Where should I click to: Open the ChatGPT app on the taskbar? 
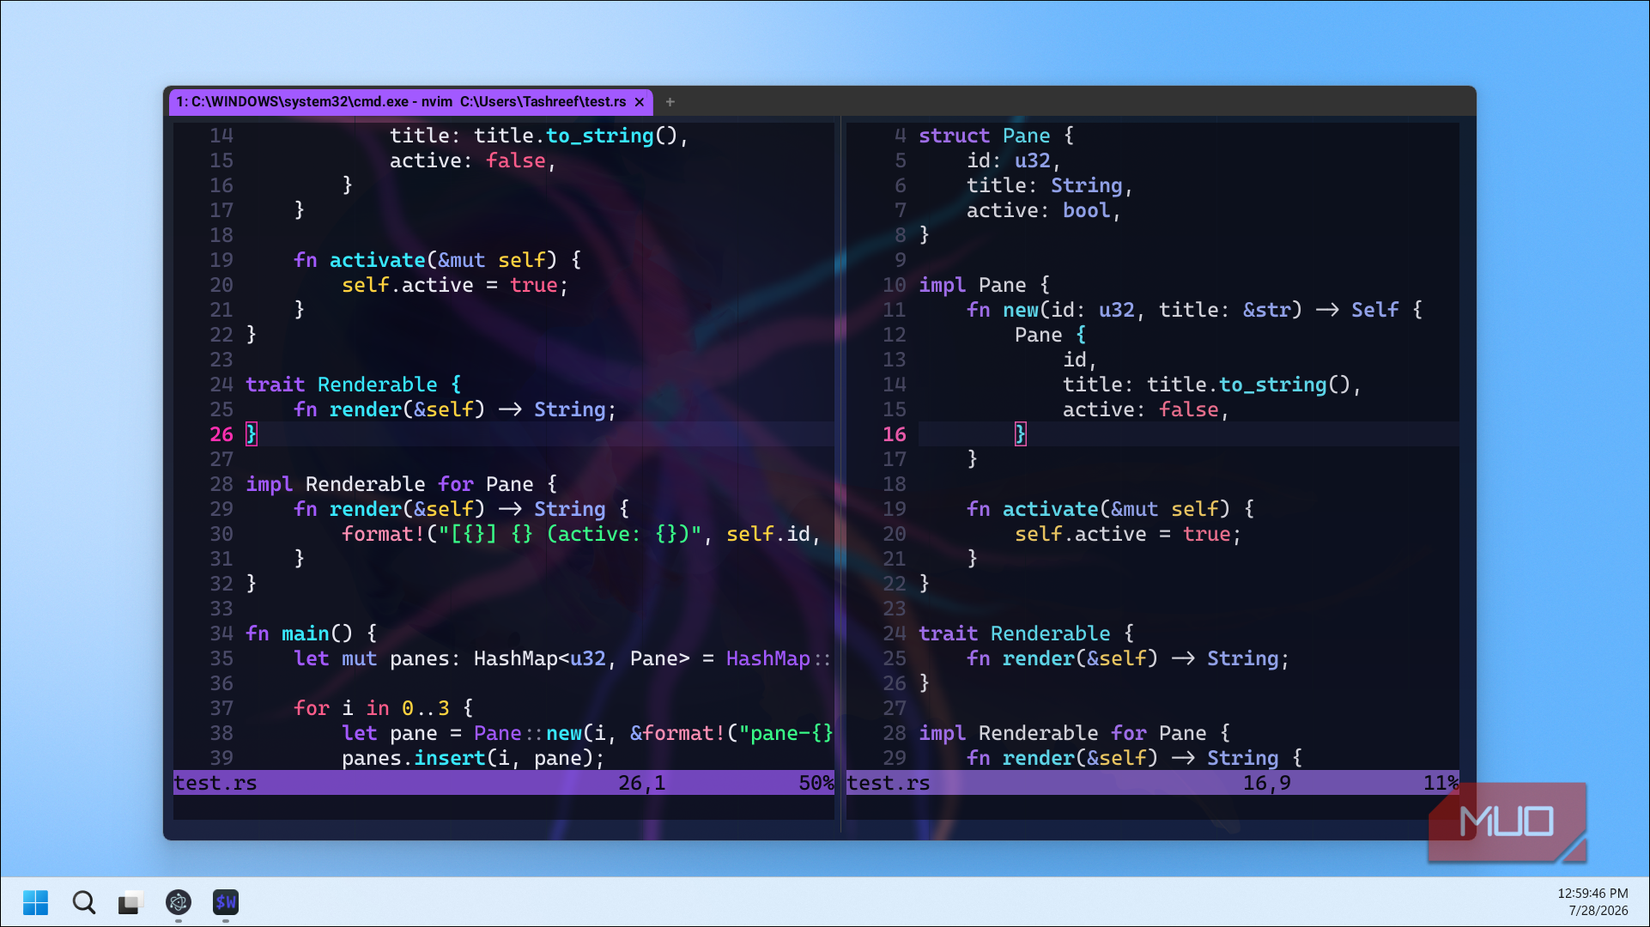coord(178,902)
